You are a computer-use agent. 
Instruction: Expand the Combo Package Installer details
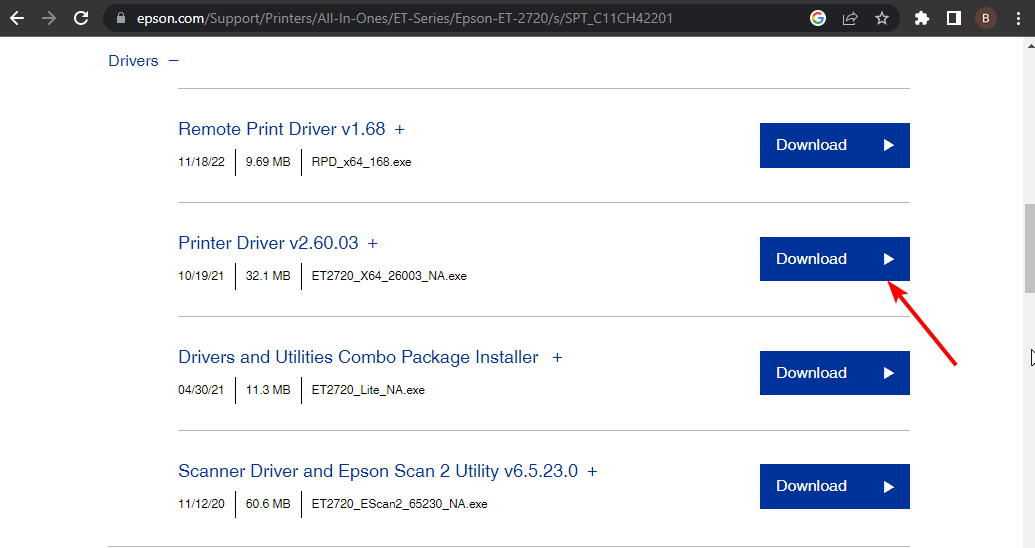pyautogui.click(x=557, y=358)
